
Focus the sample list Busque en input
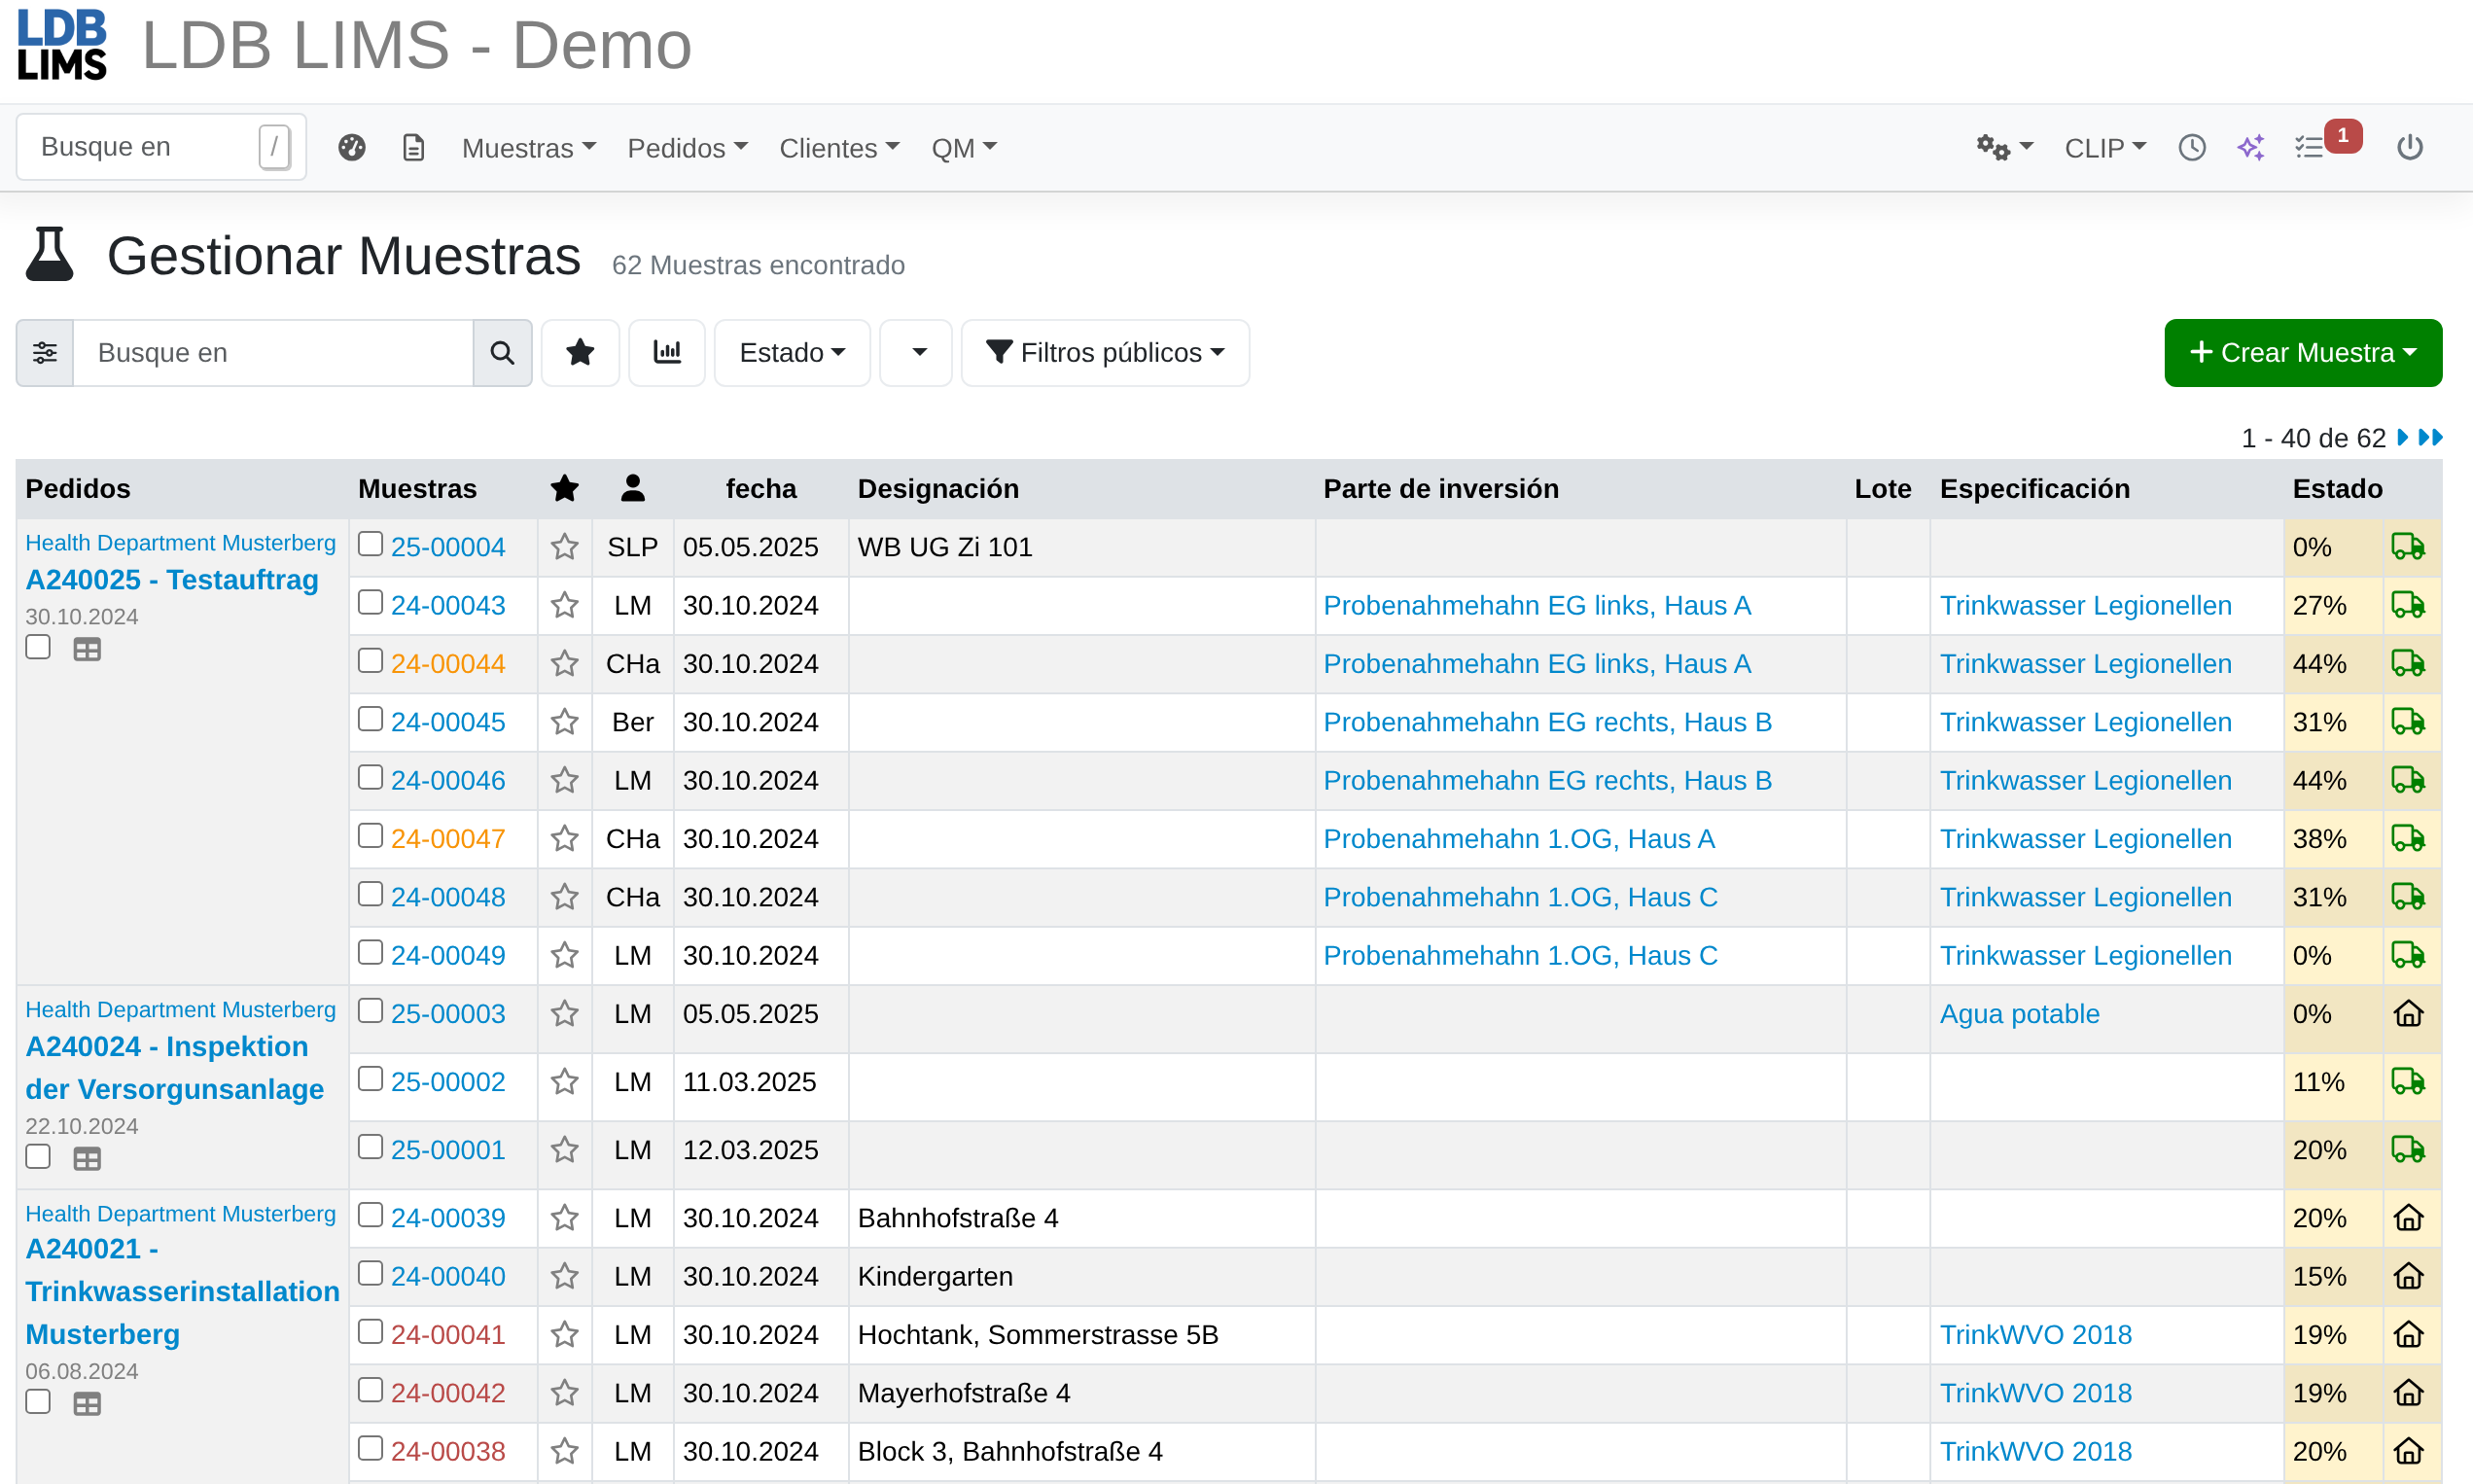(x=273, y=353)
